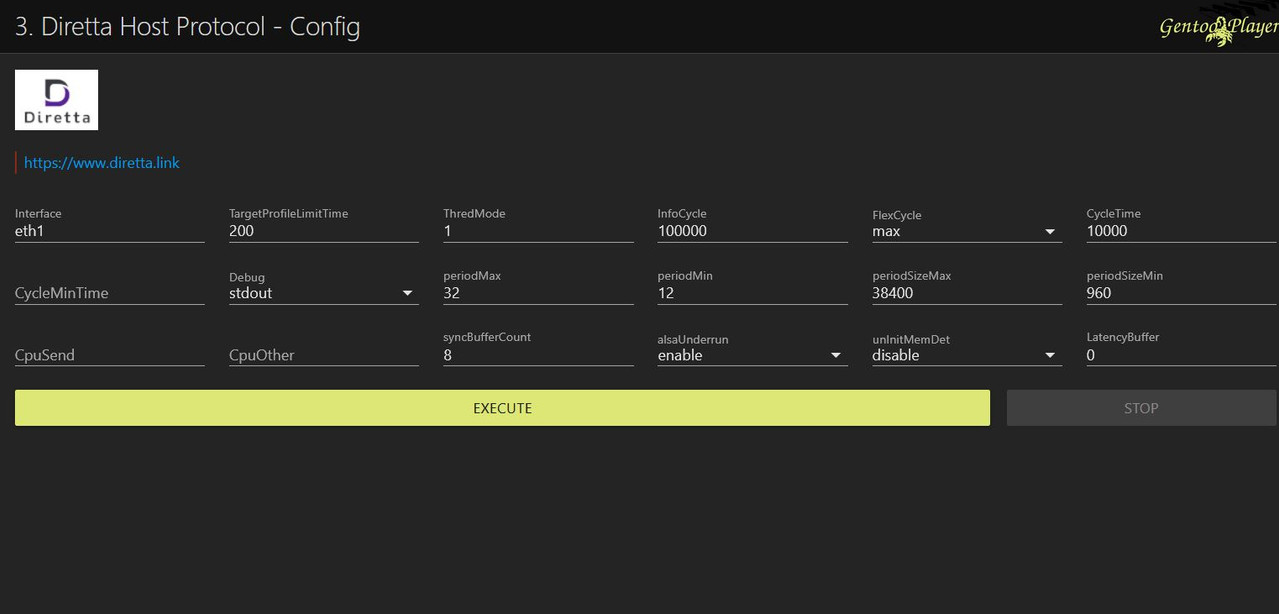This screenshot has height=614, width=1279.
Task: Focus the empty CycleMinTime field
Action: [x=109, y=293]
